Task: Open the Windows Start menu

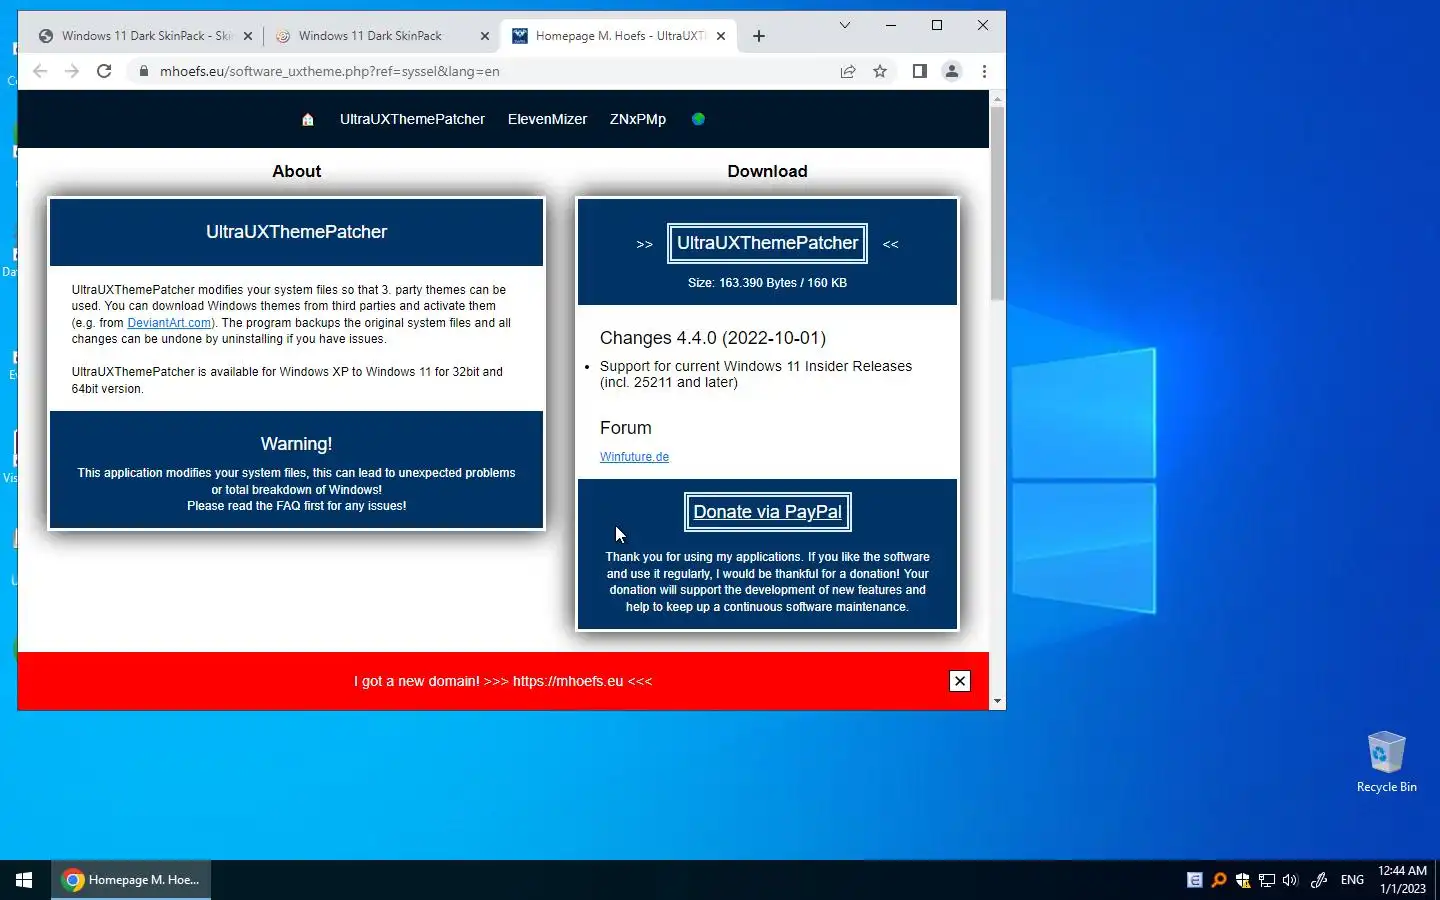Action: click(x=24, y=880)
